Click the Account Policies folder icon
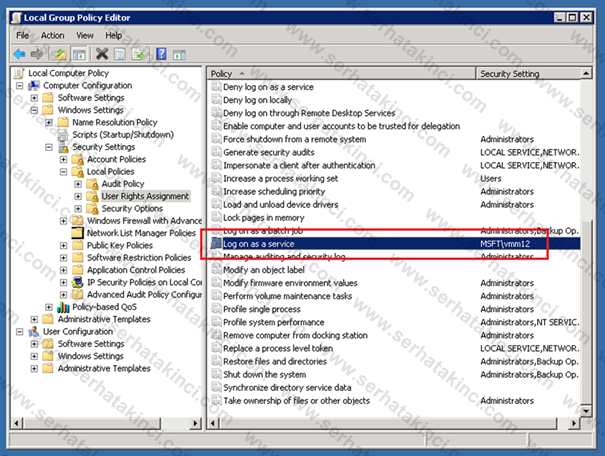Screen dimensions: 605x456 click(x=78, y=159)
